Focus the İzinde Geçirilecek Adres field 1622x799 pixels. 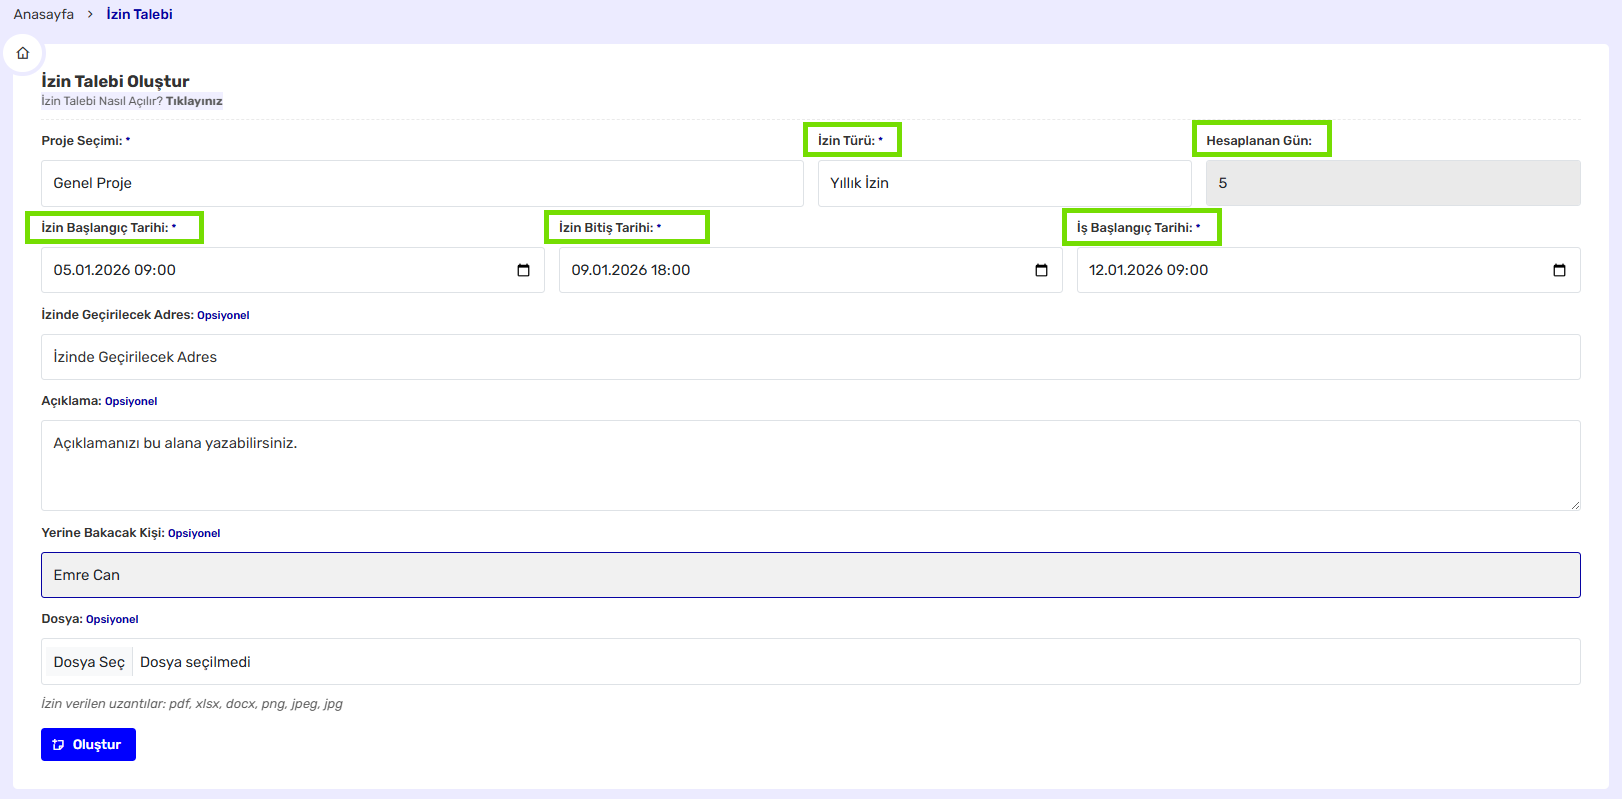[810, 357]
